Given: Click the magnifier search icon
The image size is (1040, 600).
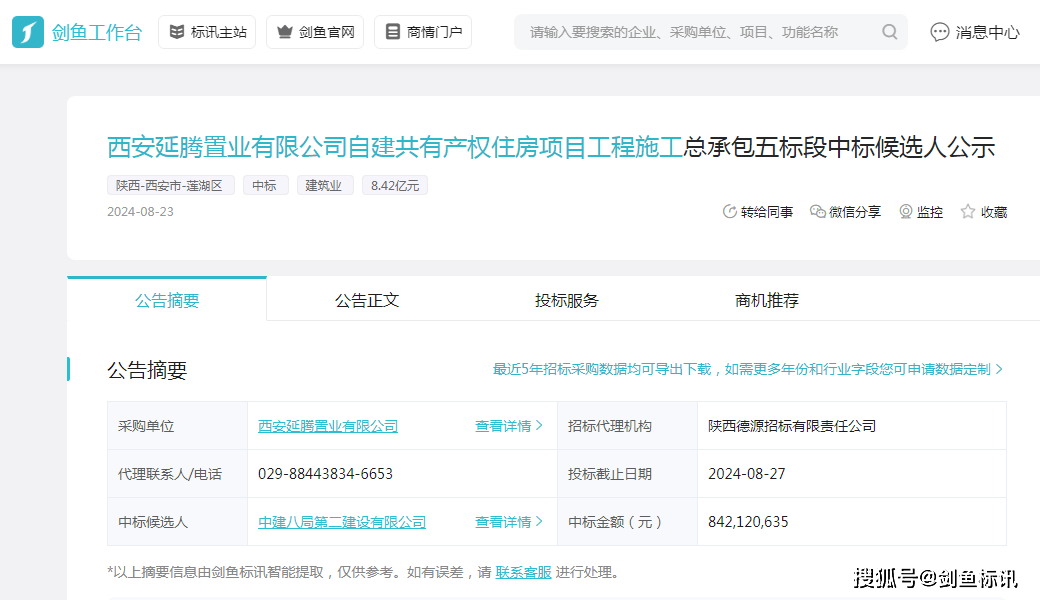Looking at the screenshot, I should coord(889,32).
